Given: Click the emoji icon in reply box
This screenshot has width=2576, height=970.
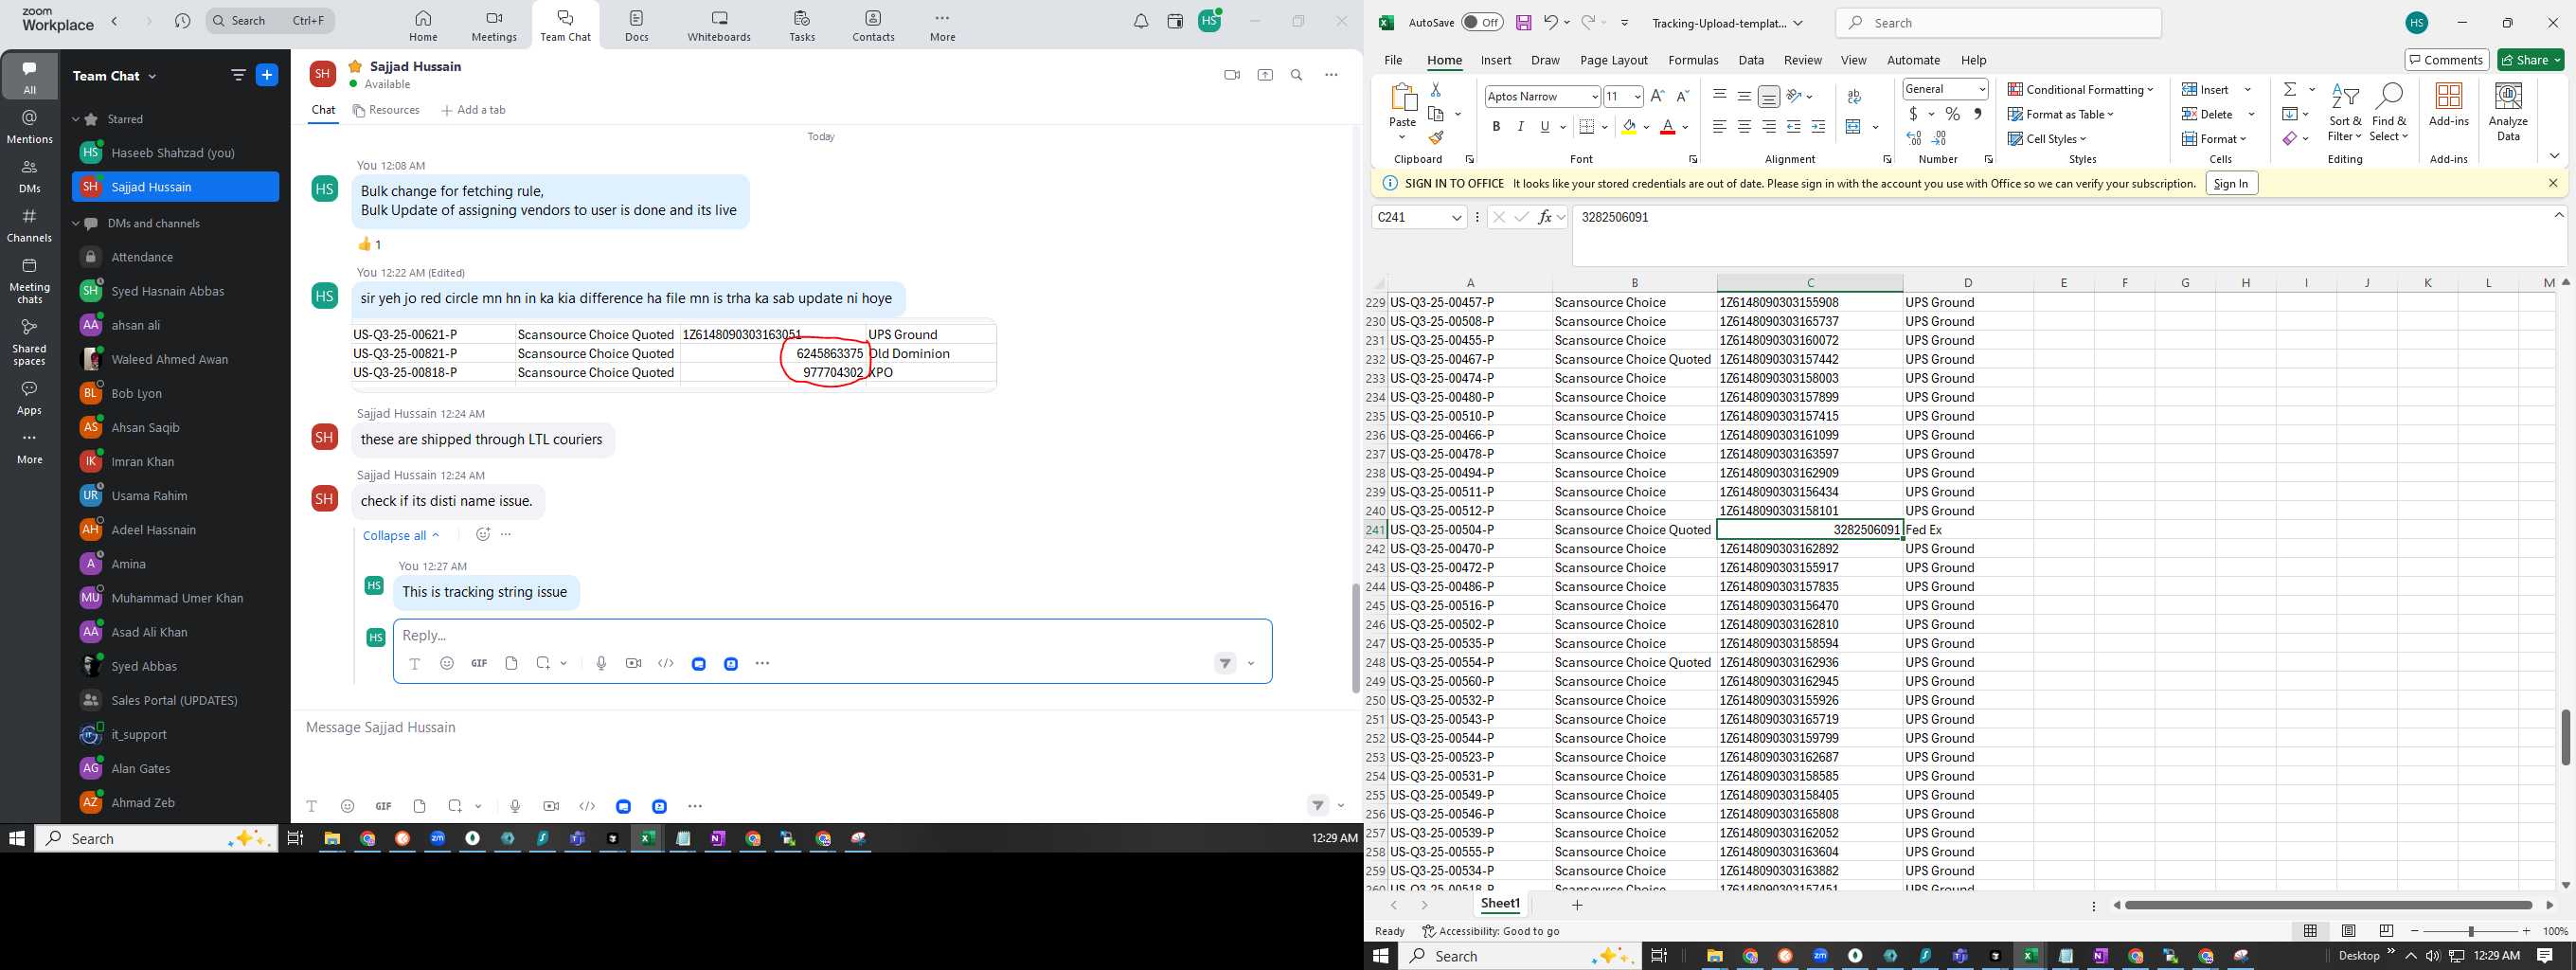Looking at the screenshot, I should pyautogui.click(x=447, y=663).
